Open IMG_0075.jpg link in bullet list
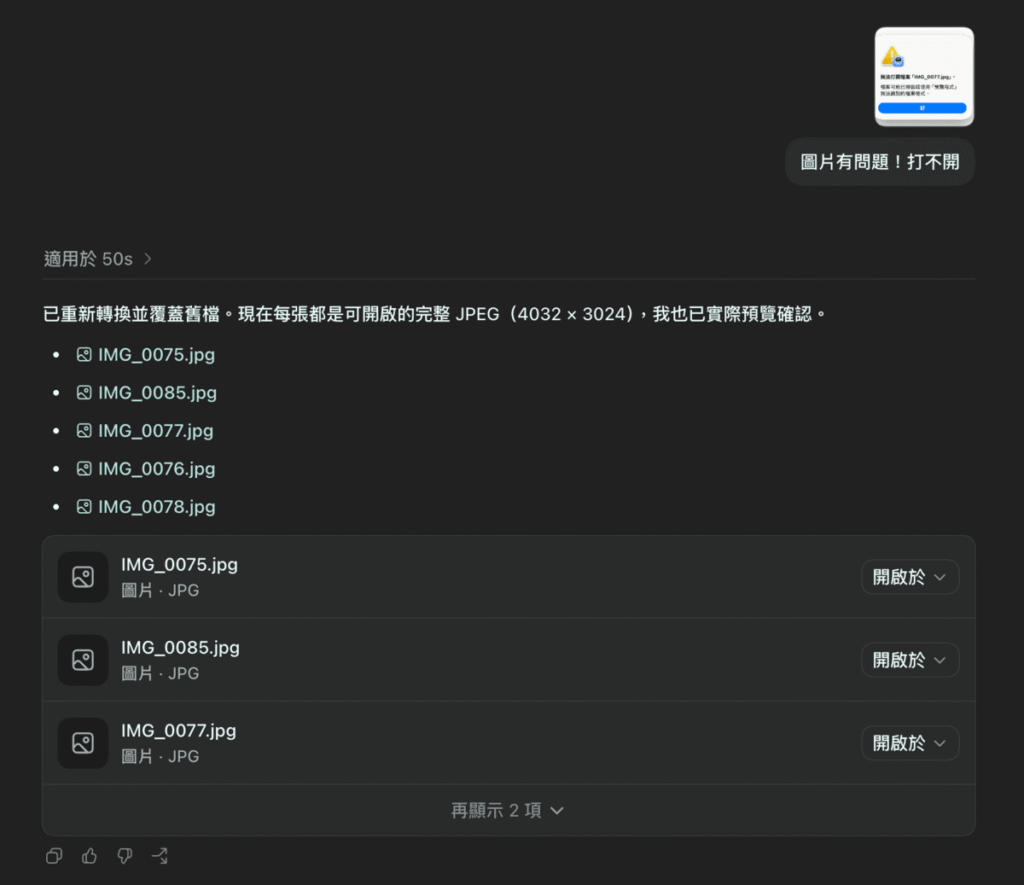This screenshot has height=885, width=1024. click(157, 355)
